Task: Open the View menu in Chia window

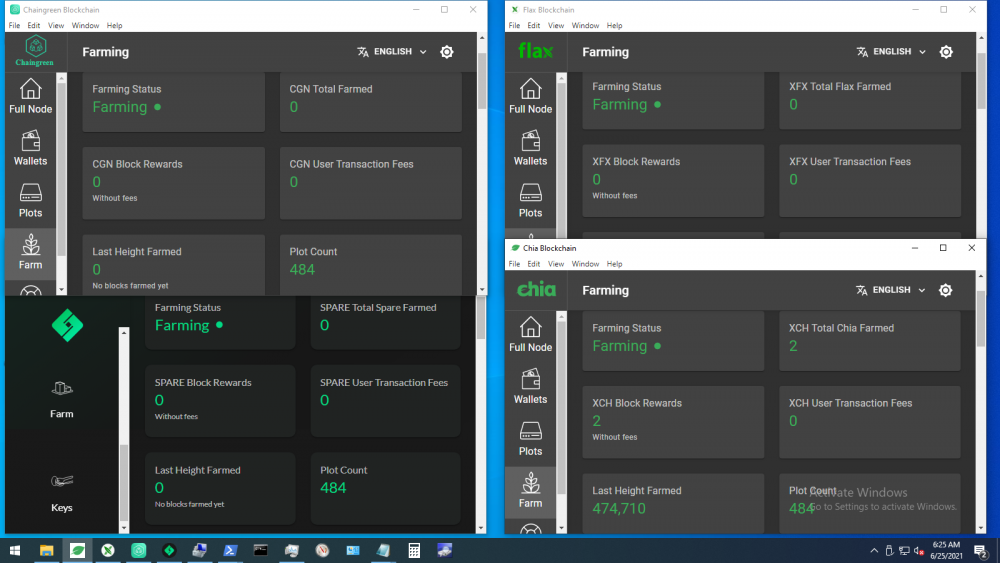Action: pyautogui.click(x=555, y=264)
